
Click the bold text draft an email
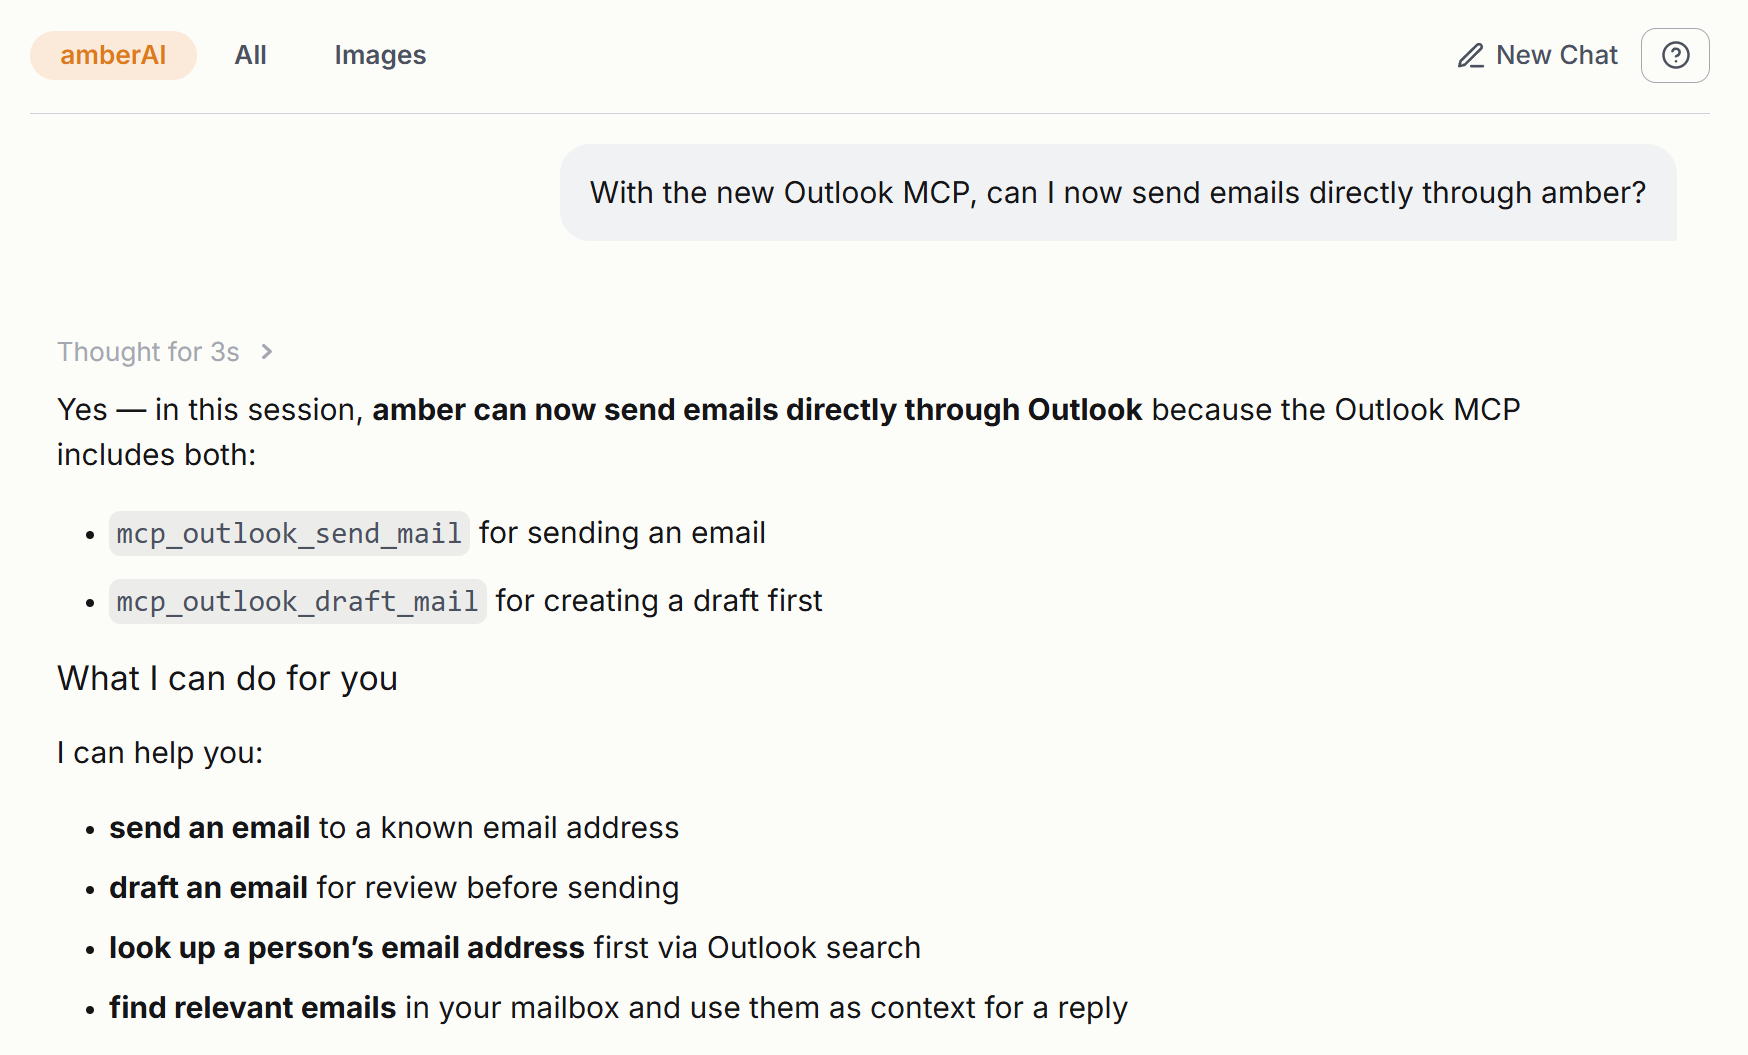208,888
